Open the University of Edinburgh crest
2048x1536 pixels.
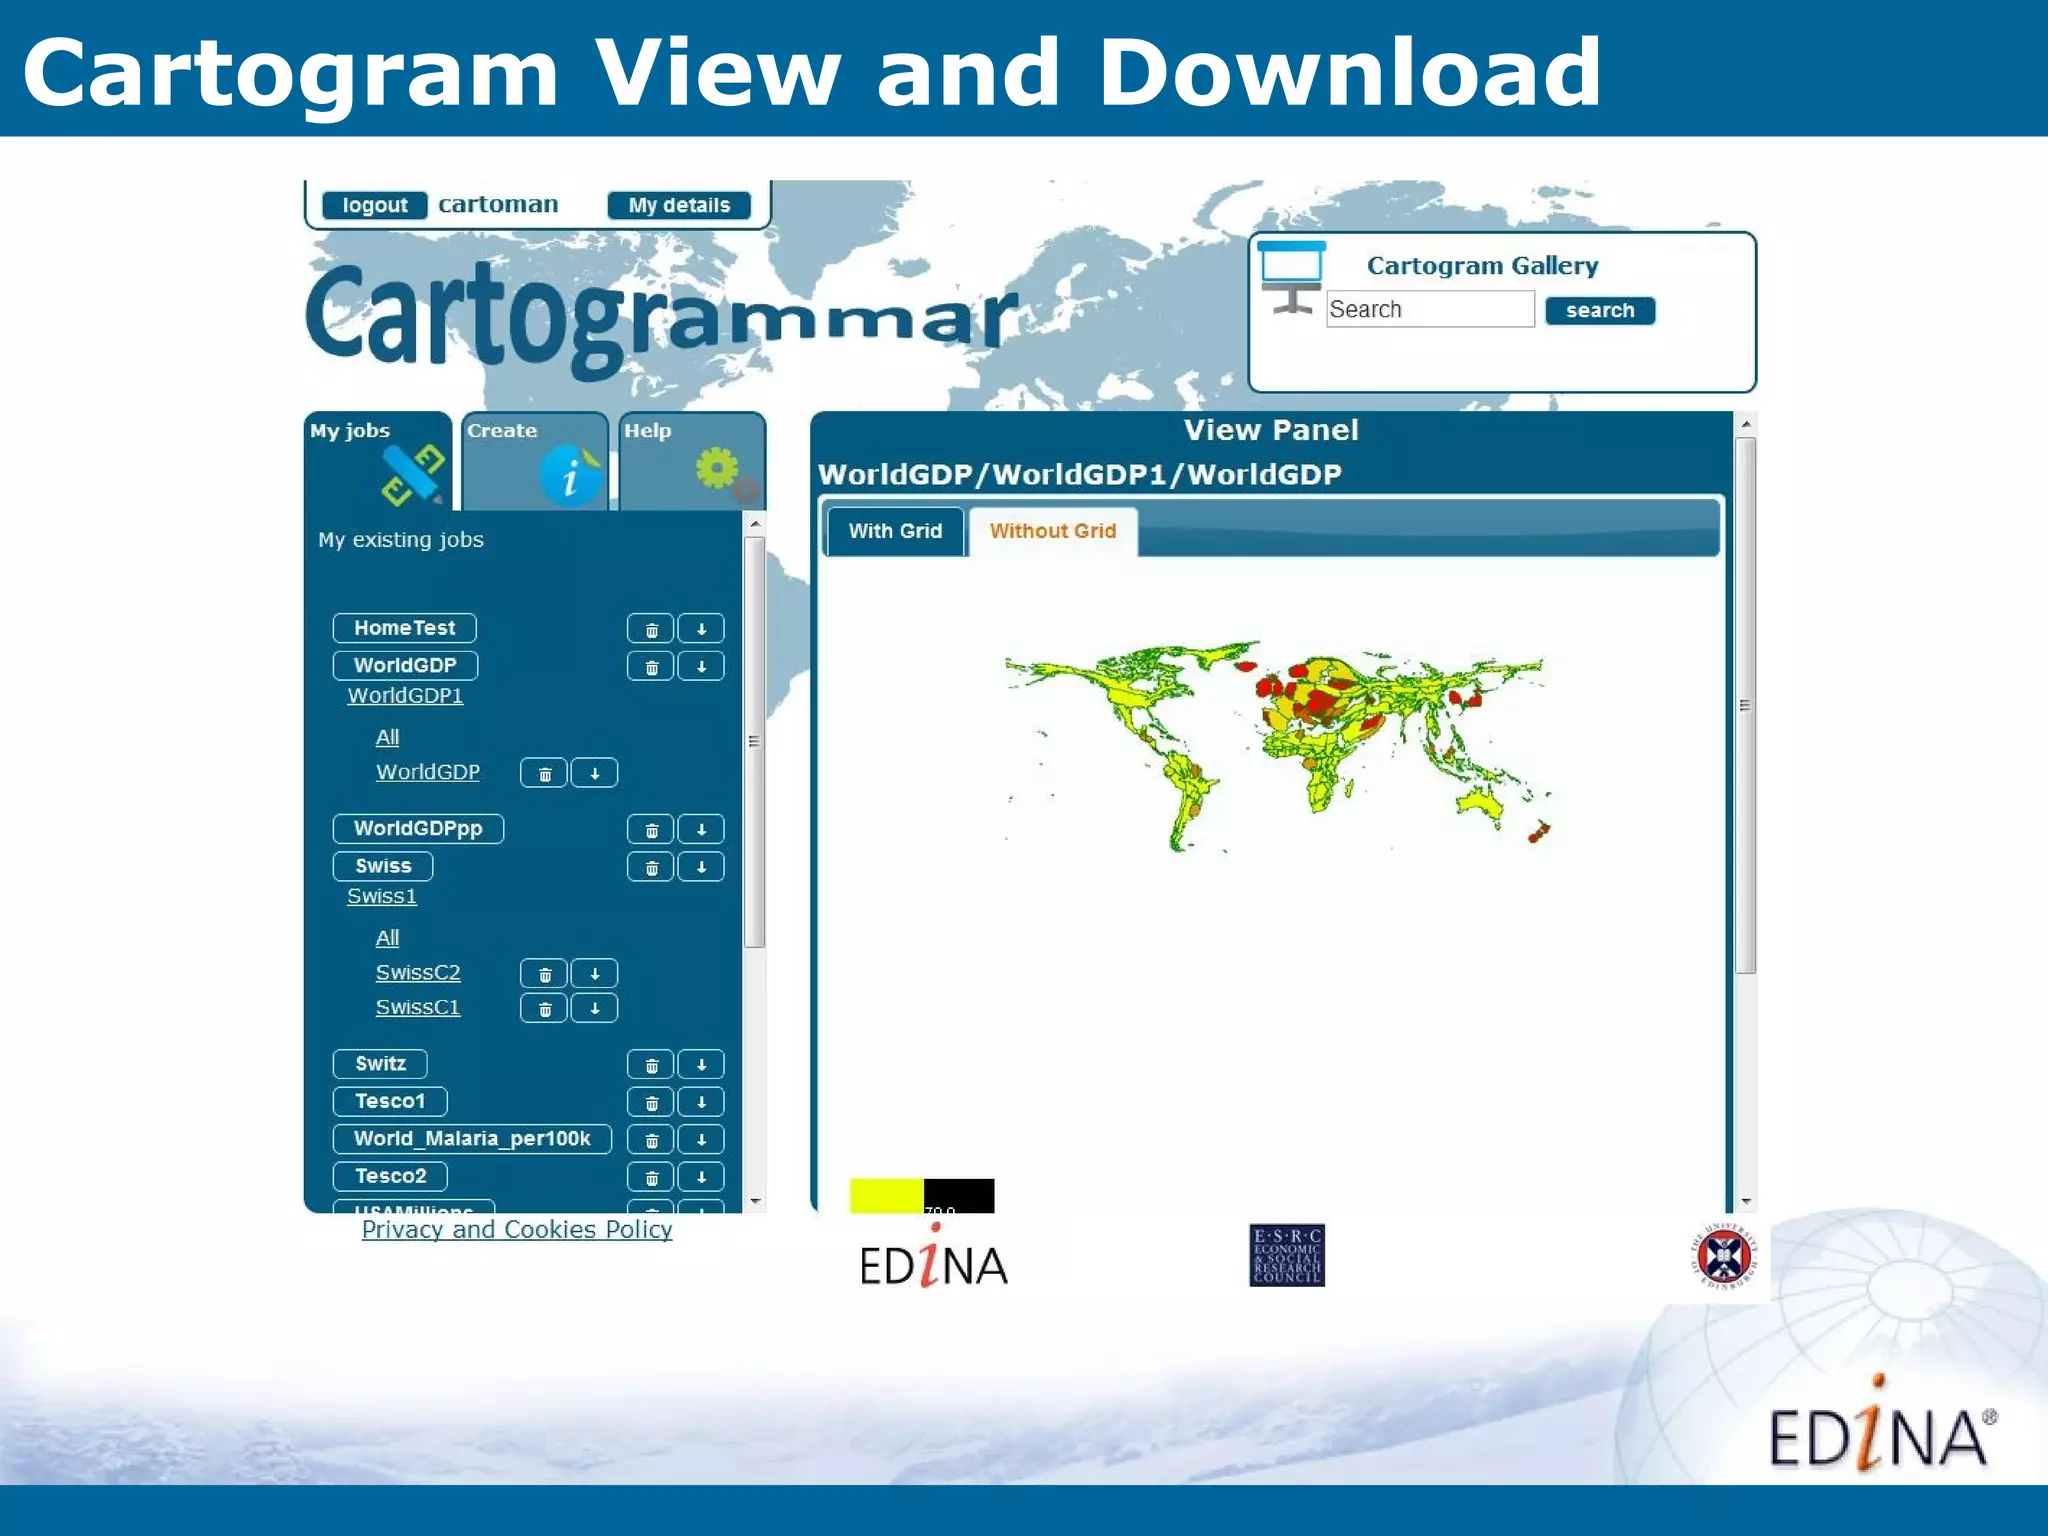pyautogui.click(x=1725, y=1256)
